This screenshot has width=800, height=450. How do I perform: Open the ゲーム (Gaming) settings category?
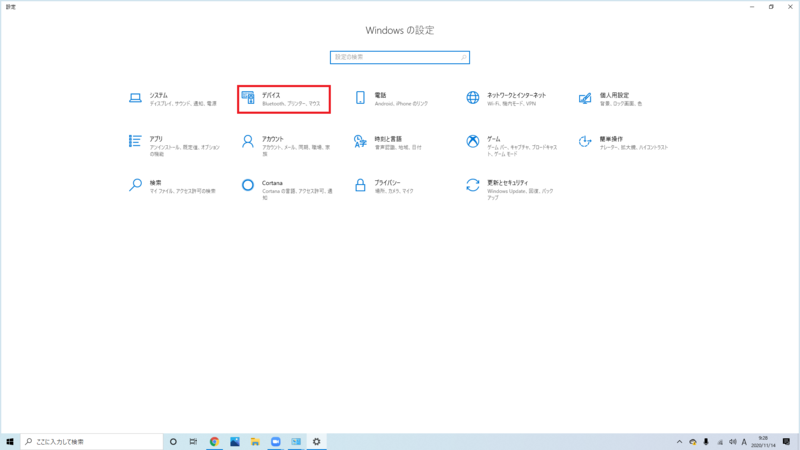tap(511, 145)
